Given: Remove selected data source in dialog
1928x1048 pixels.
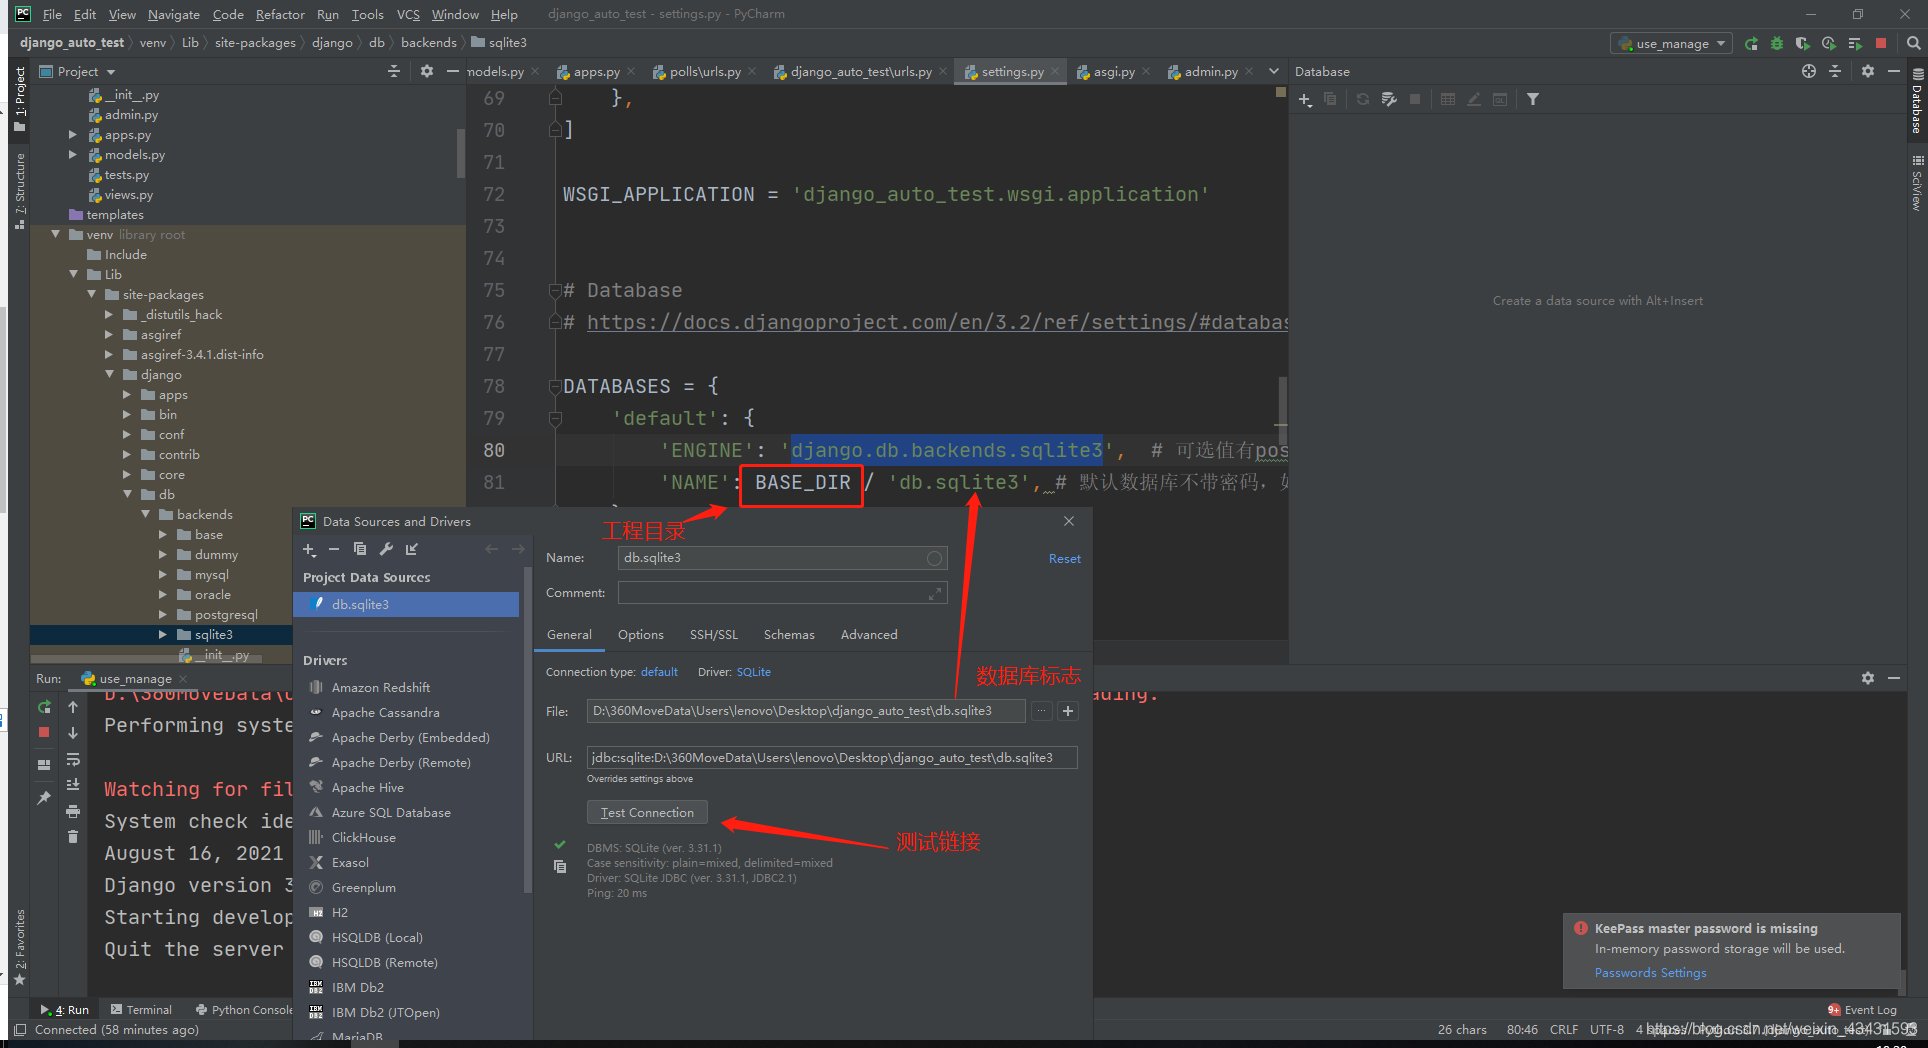Looking at the screenshot, I should coord(334,550).
